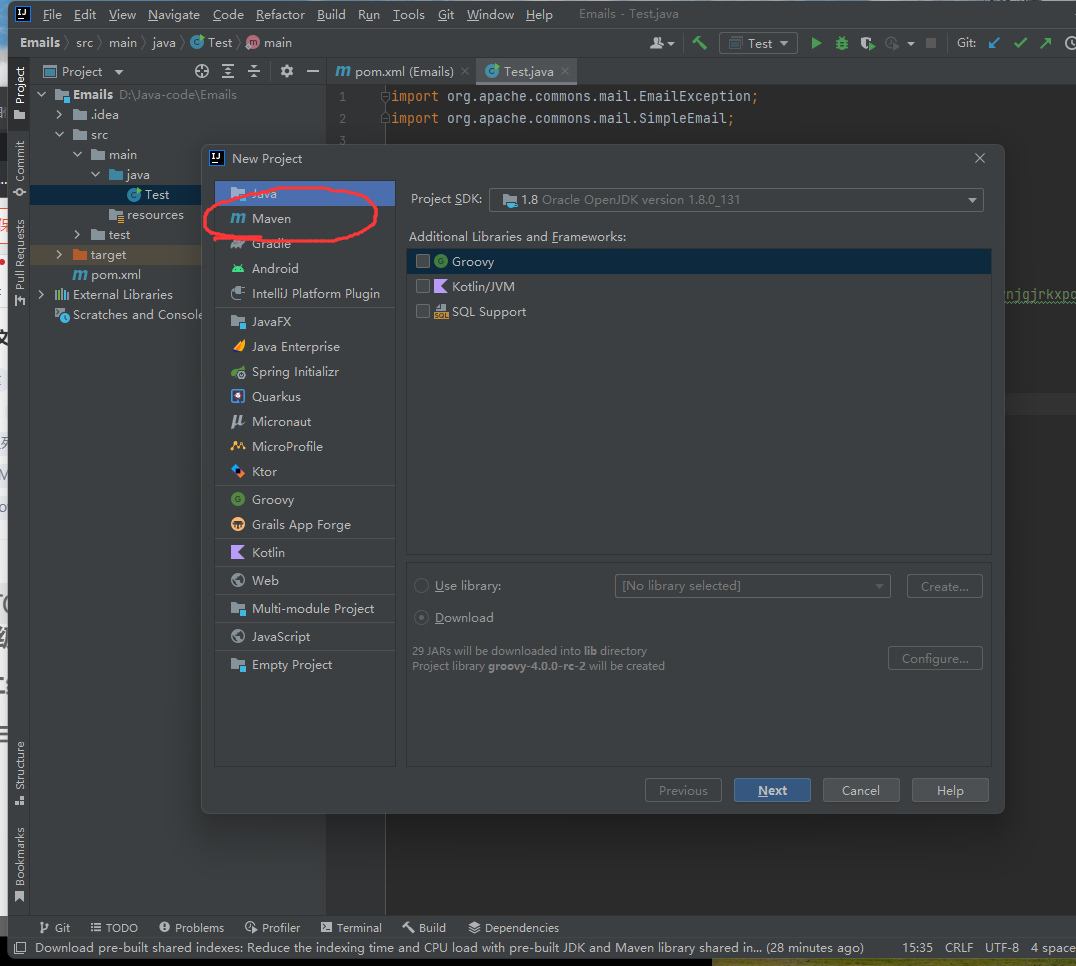Open the File menu
Viewport: 1076px width, 966px height.
coord(52,14)
